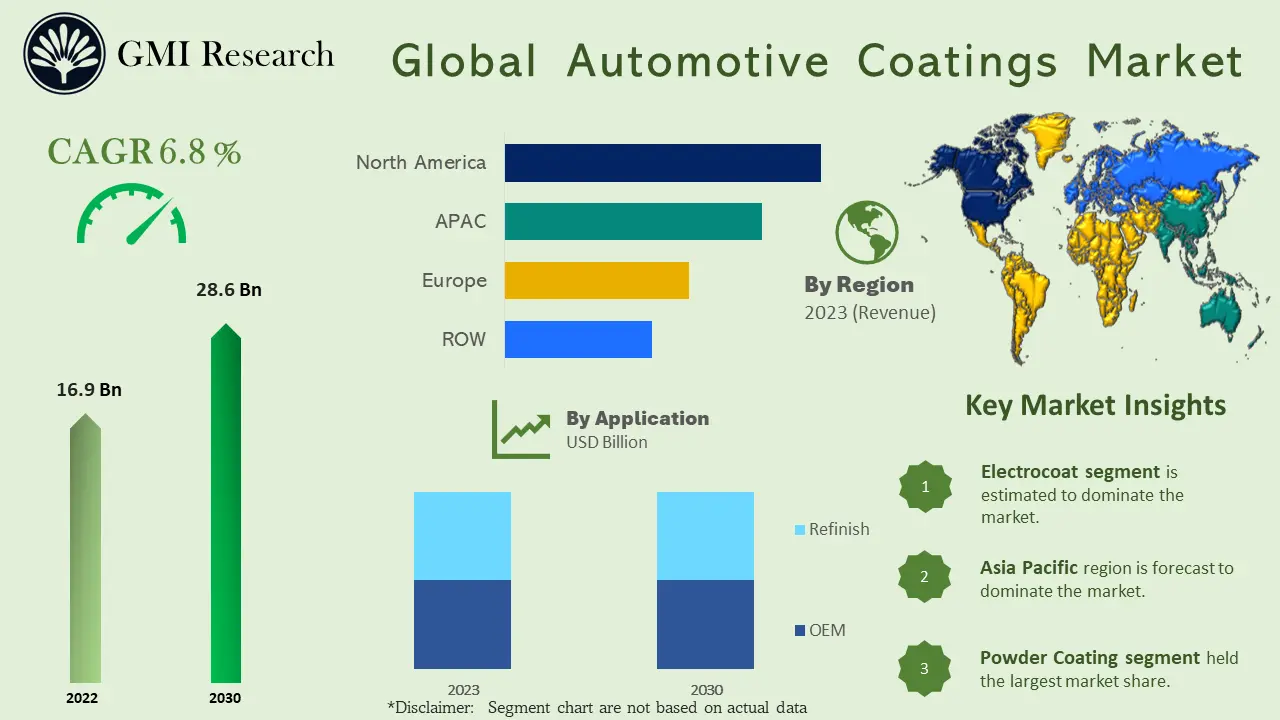The width and height of the screenshot is (1280, 720).
Task: Click the 2030 stacked column
Action: pos(705,580)
